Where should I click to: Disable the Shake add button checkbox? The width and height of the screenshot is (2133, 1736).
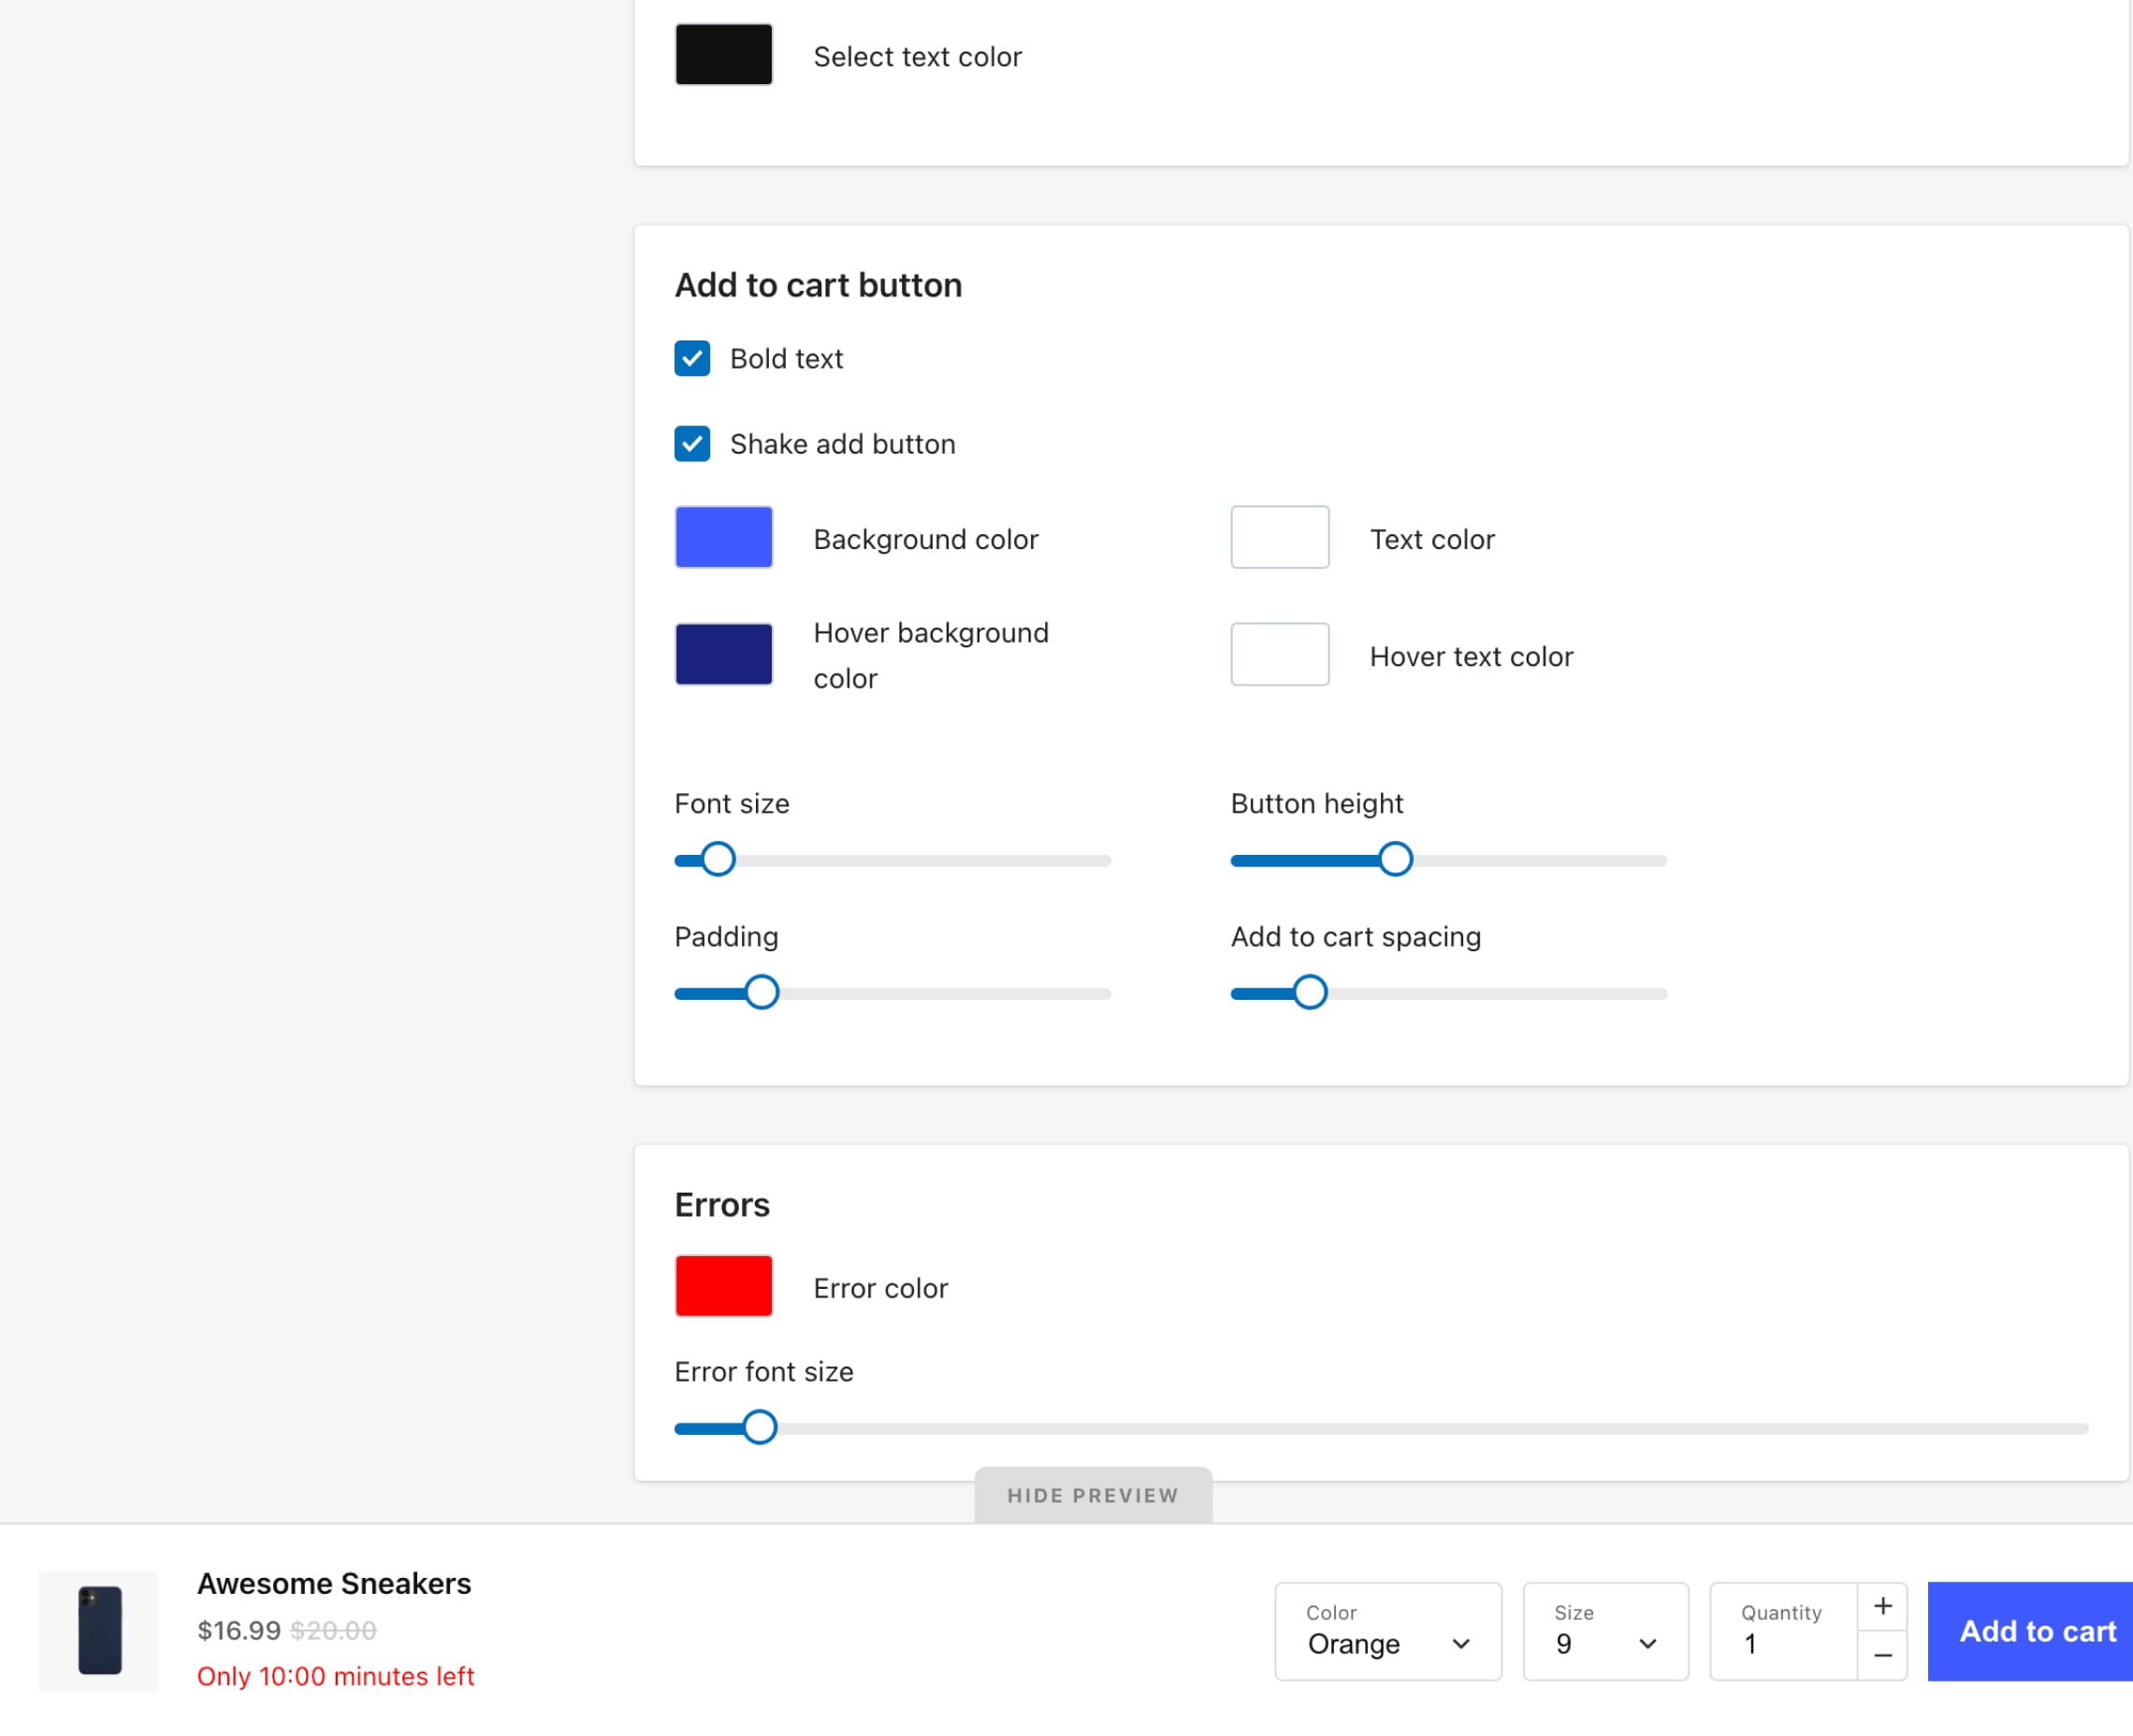(x=692, y=444)
